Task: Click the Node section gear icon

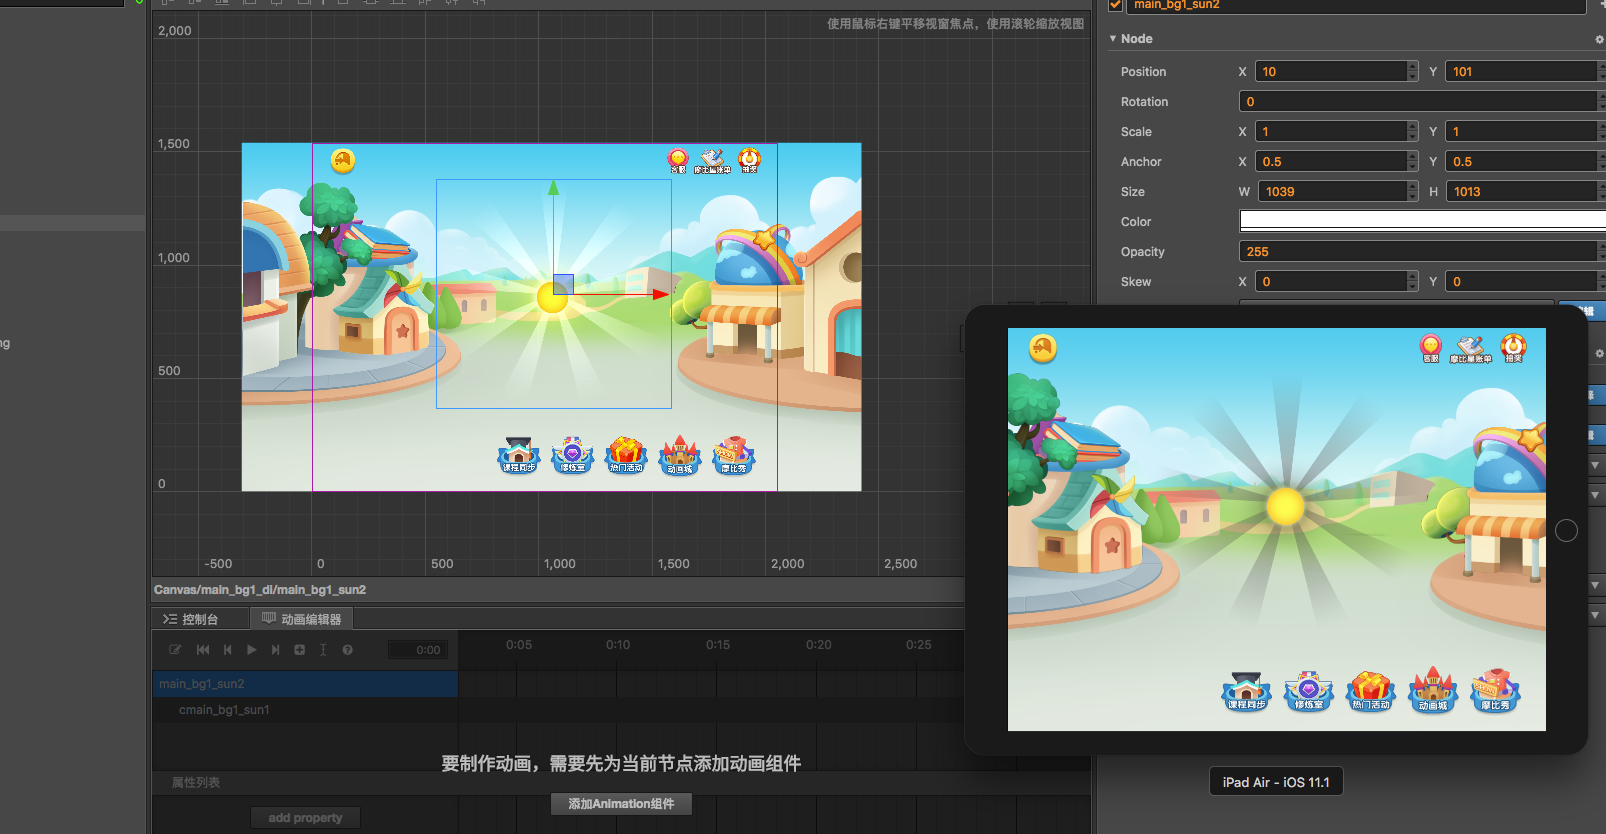Action: [x=1599, y=39]
